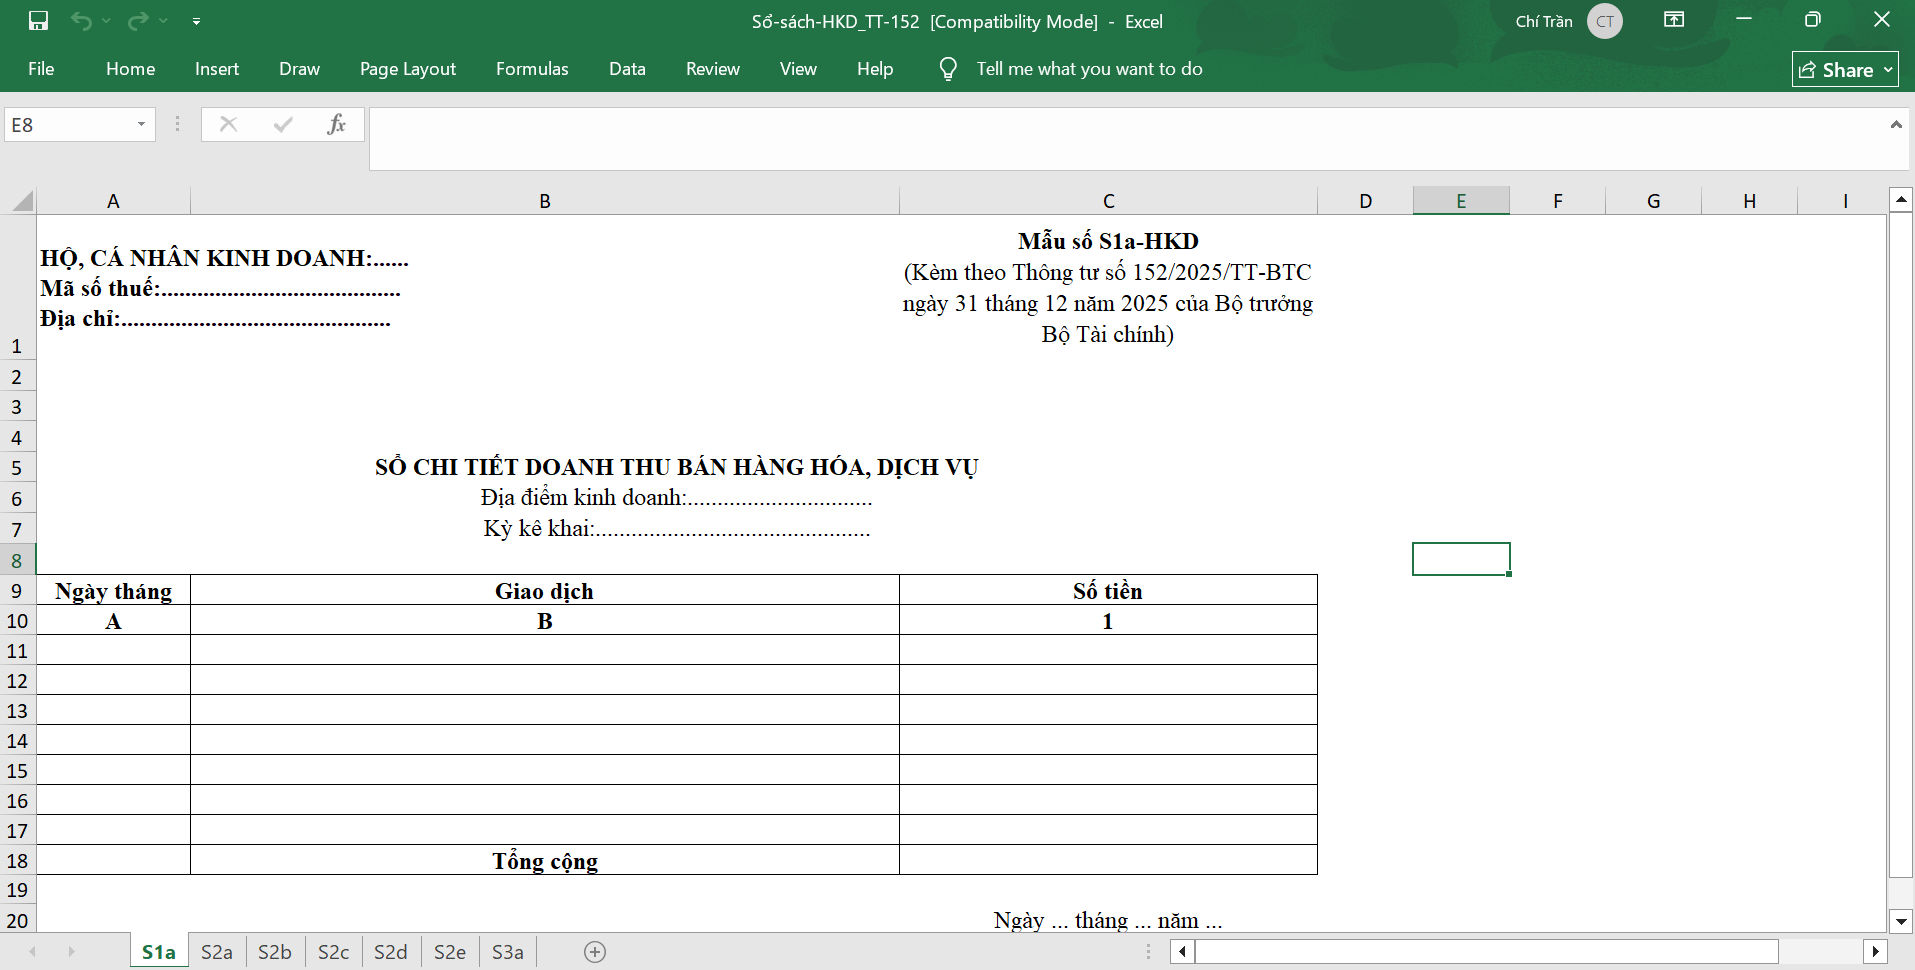Click the New sheet plus icon

[595, 952]
